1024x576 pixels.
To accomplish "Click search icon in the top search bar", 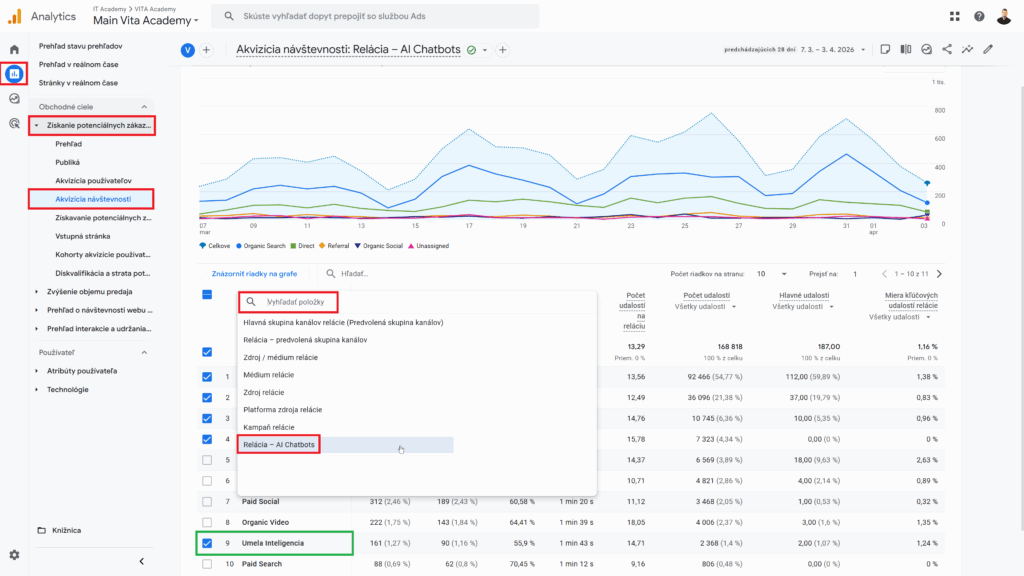I will tap(229, 16).
